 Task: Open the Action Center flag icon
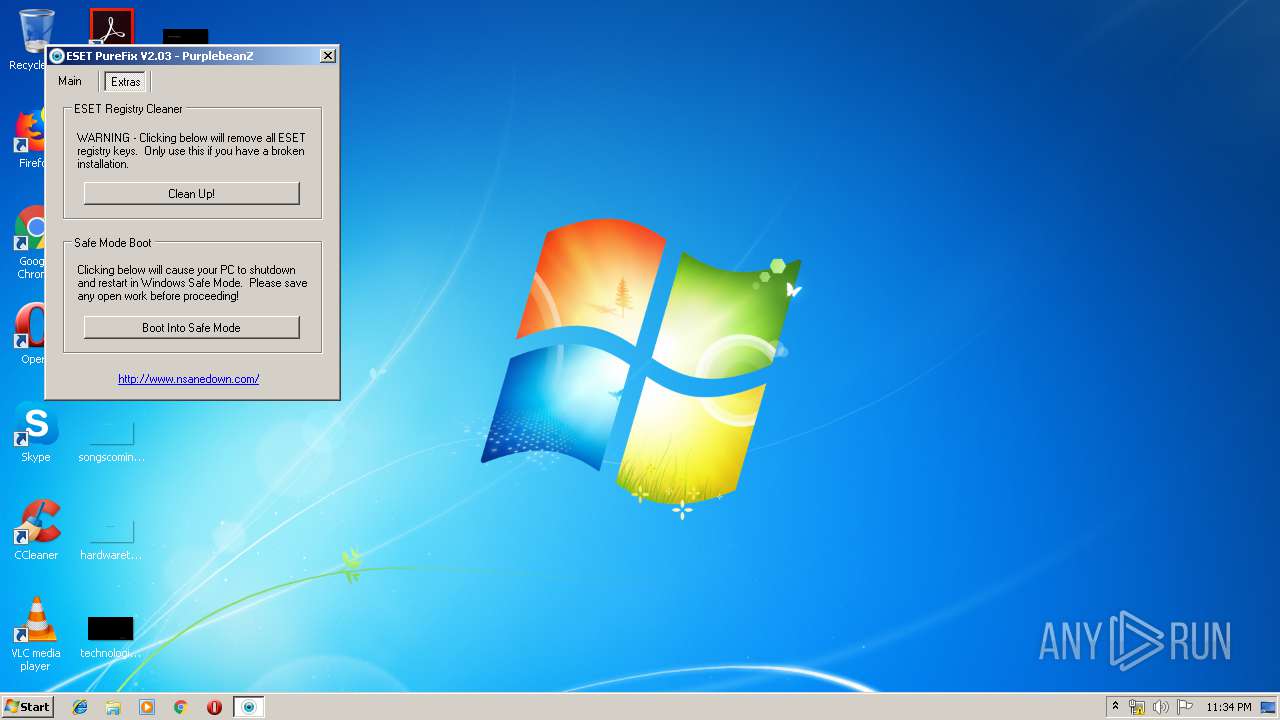(x=1185, y=707)
